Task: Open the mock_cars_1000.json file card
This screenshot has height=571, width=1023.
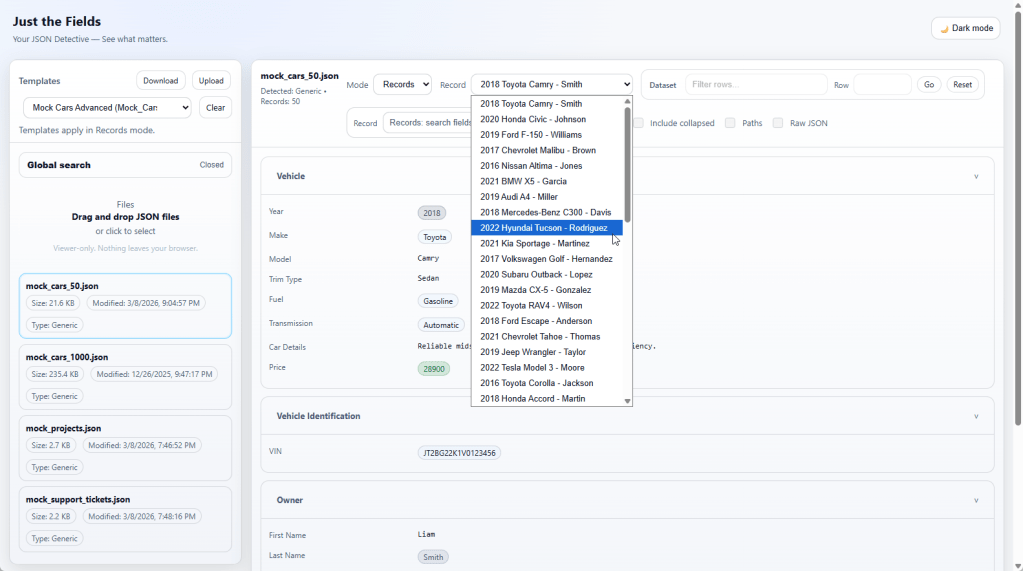Action: [x=125, y=376]
